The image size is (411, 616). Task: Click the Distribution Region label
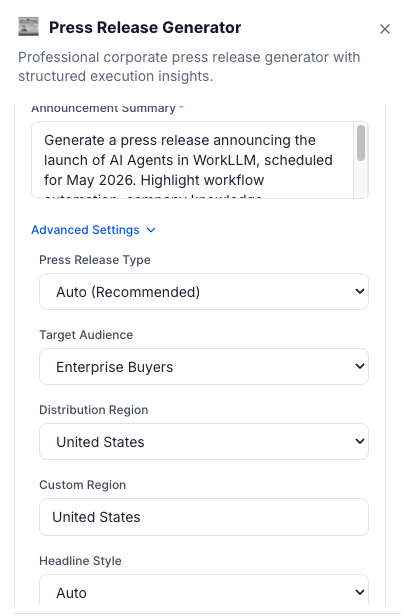pos(94,410)
